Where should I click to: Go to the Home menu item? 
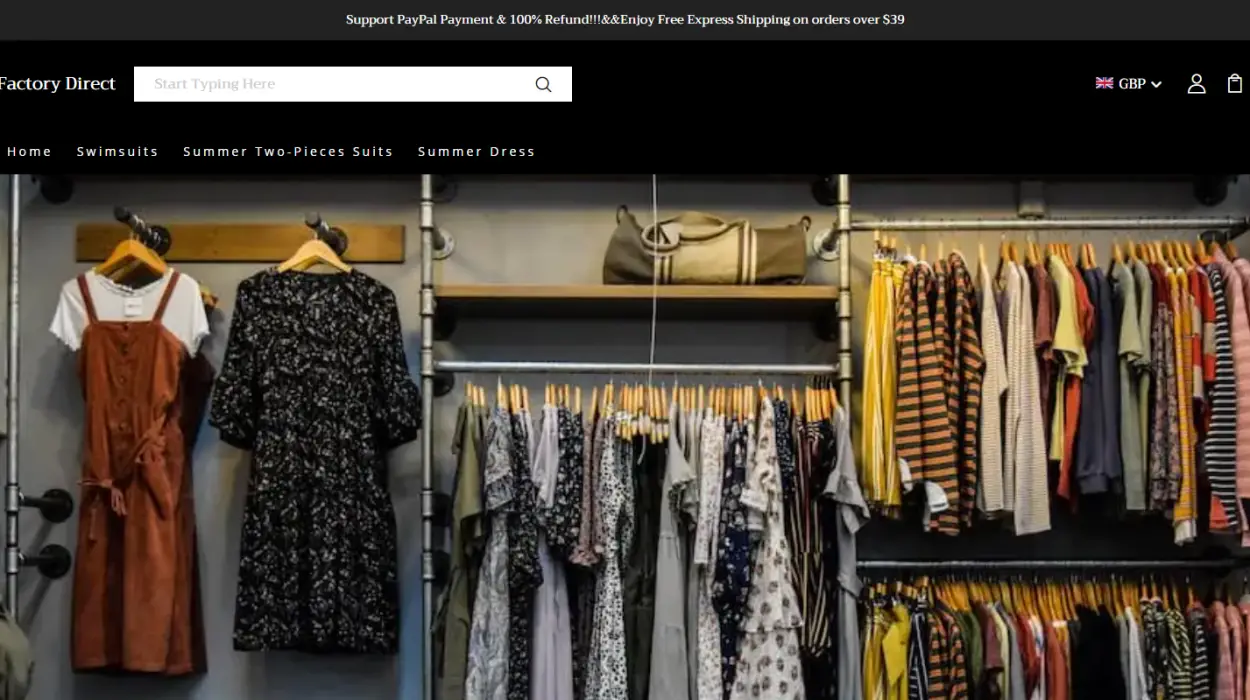click(x=29, y=151)
